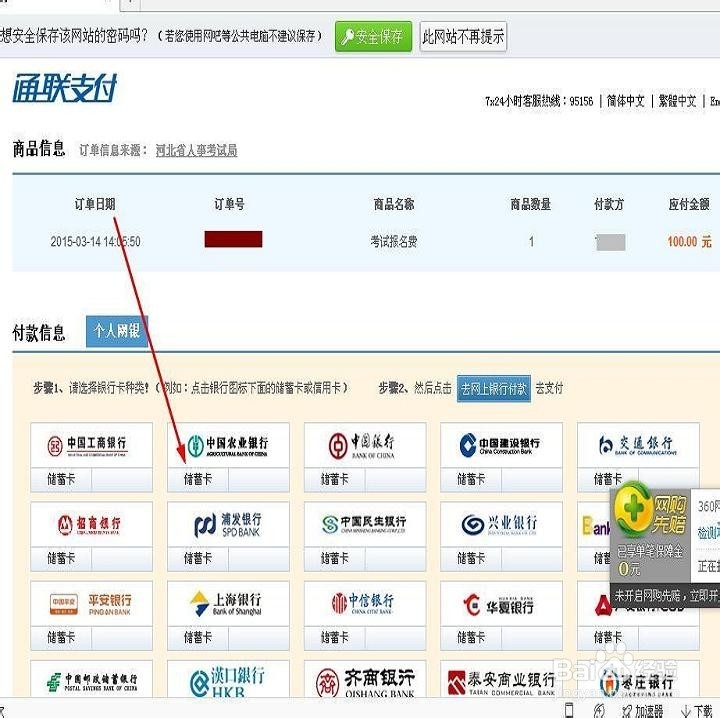Select 储蓄卡 under 浦发银行
720x718 pixels.
click(x=198, y=559)
